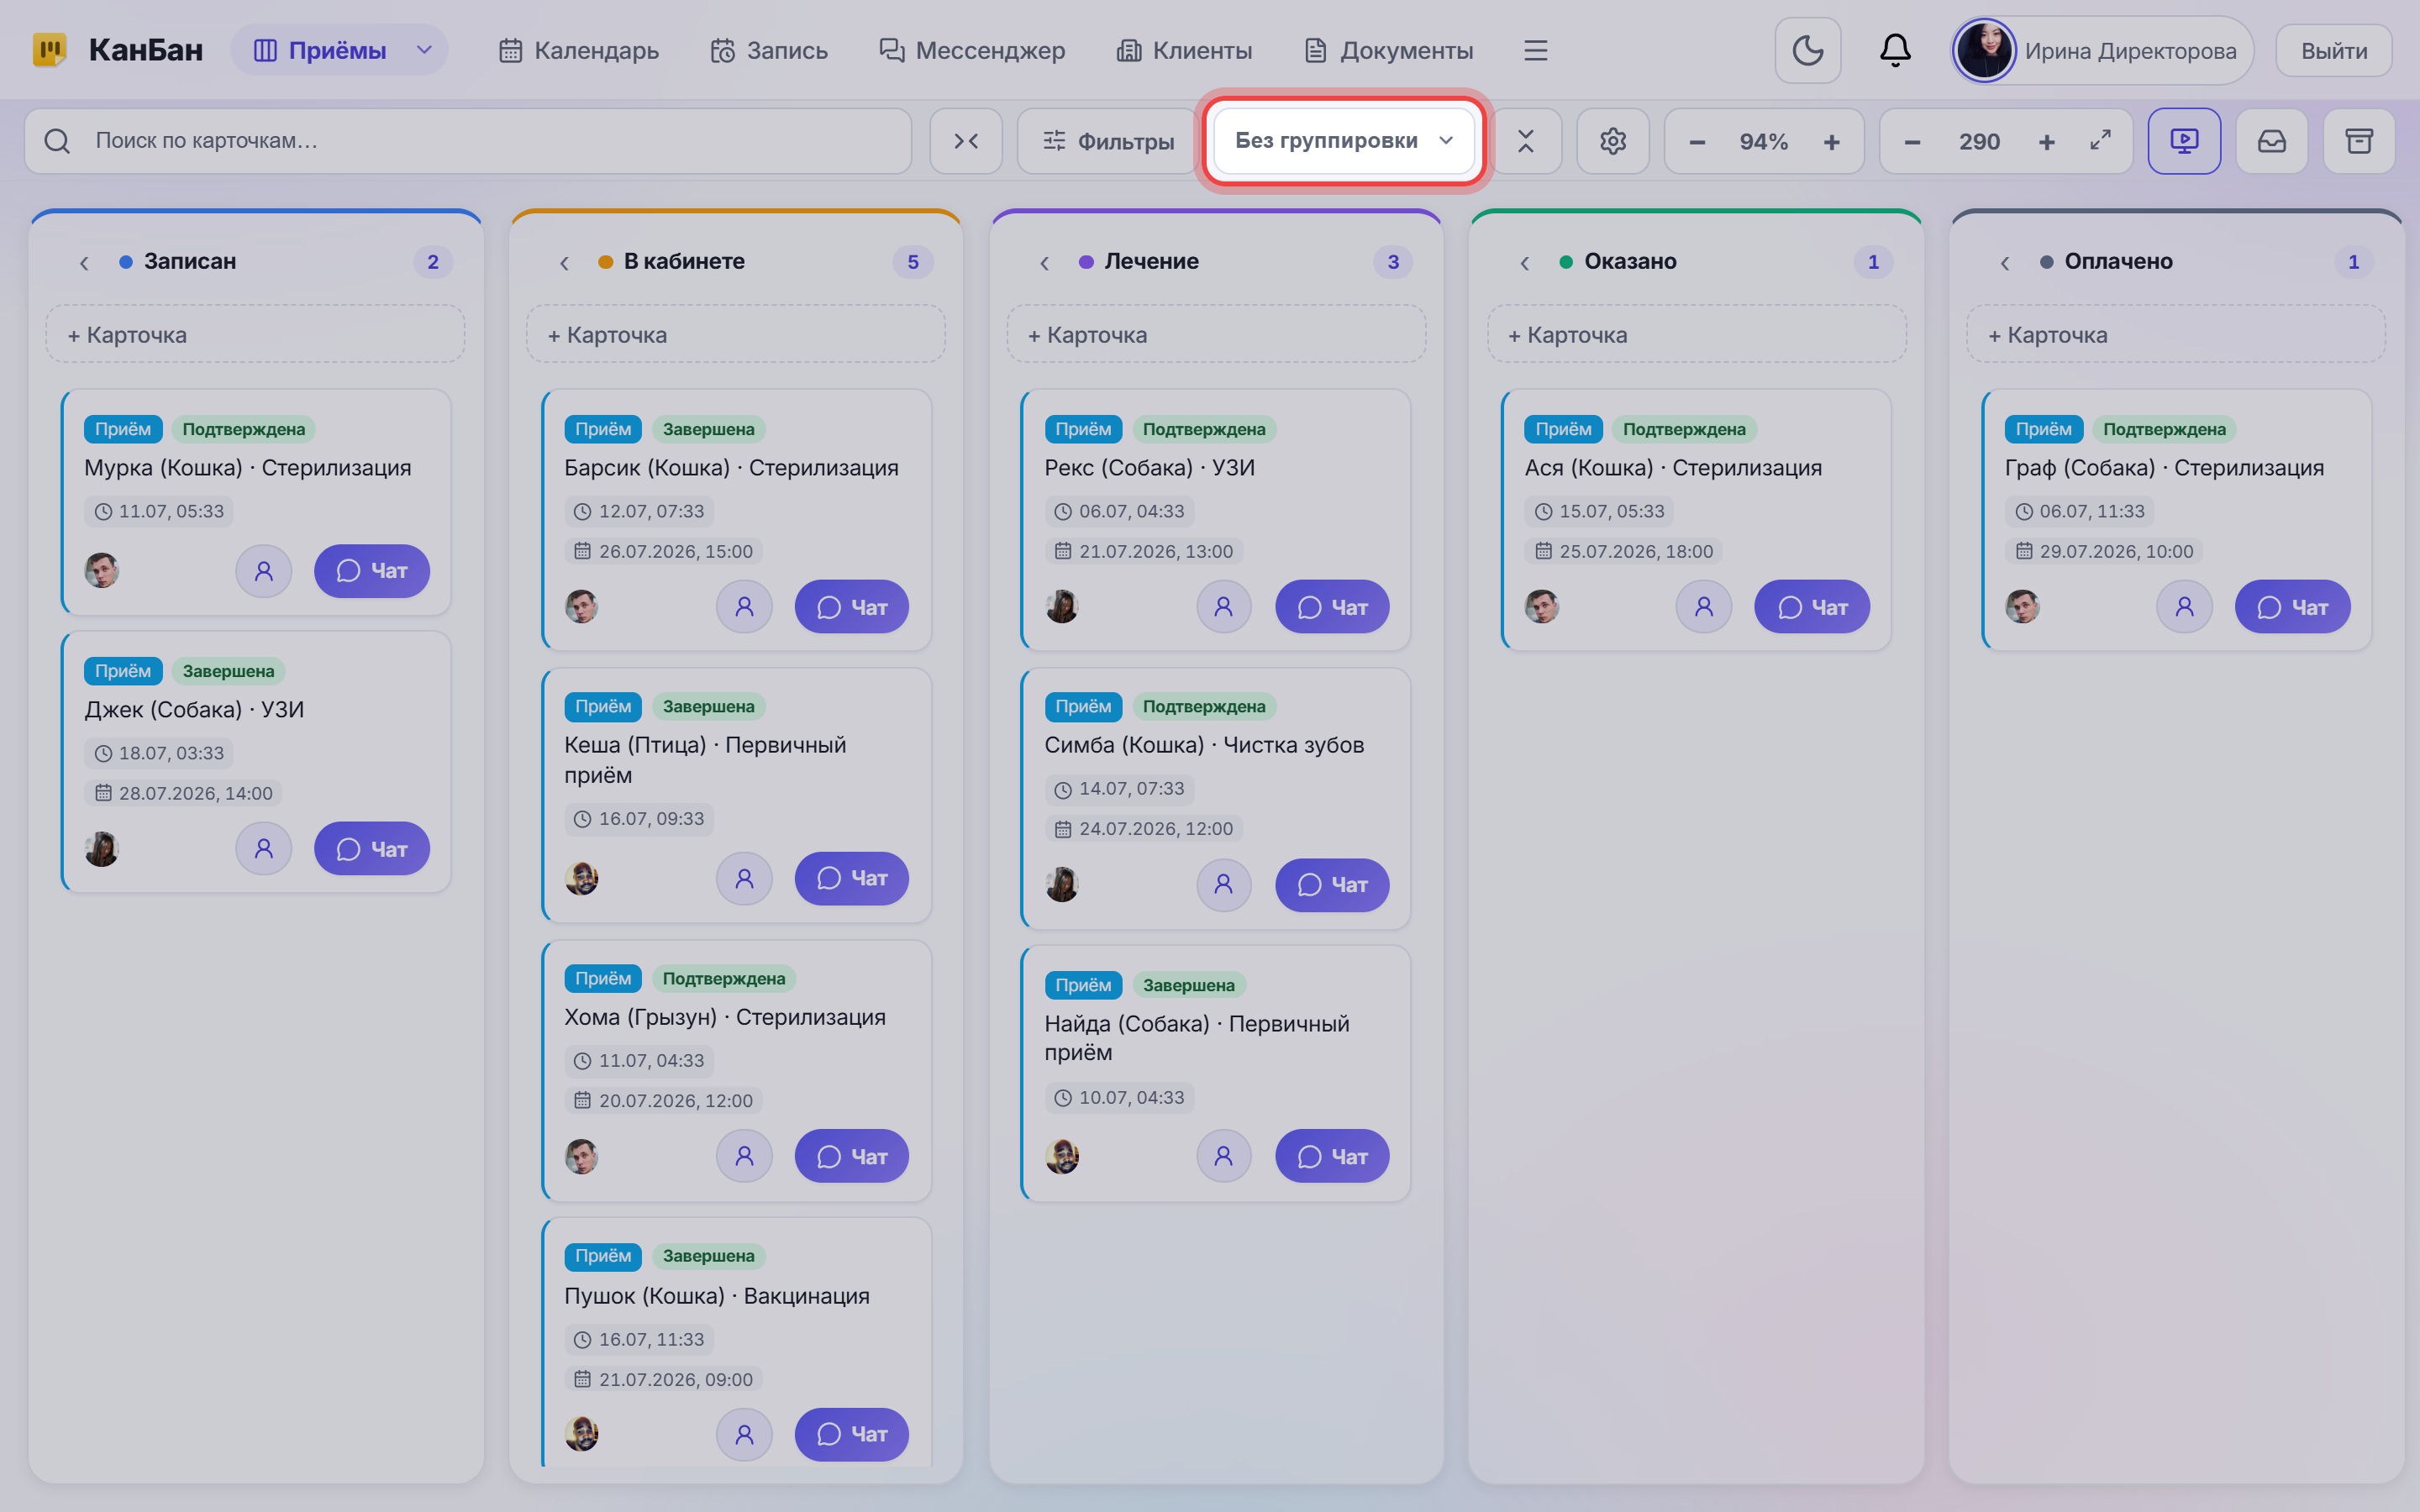The height and width of the screenshot is (1512, 2420).
Task: Add card in Записан column
Action: click(256, 334)
